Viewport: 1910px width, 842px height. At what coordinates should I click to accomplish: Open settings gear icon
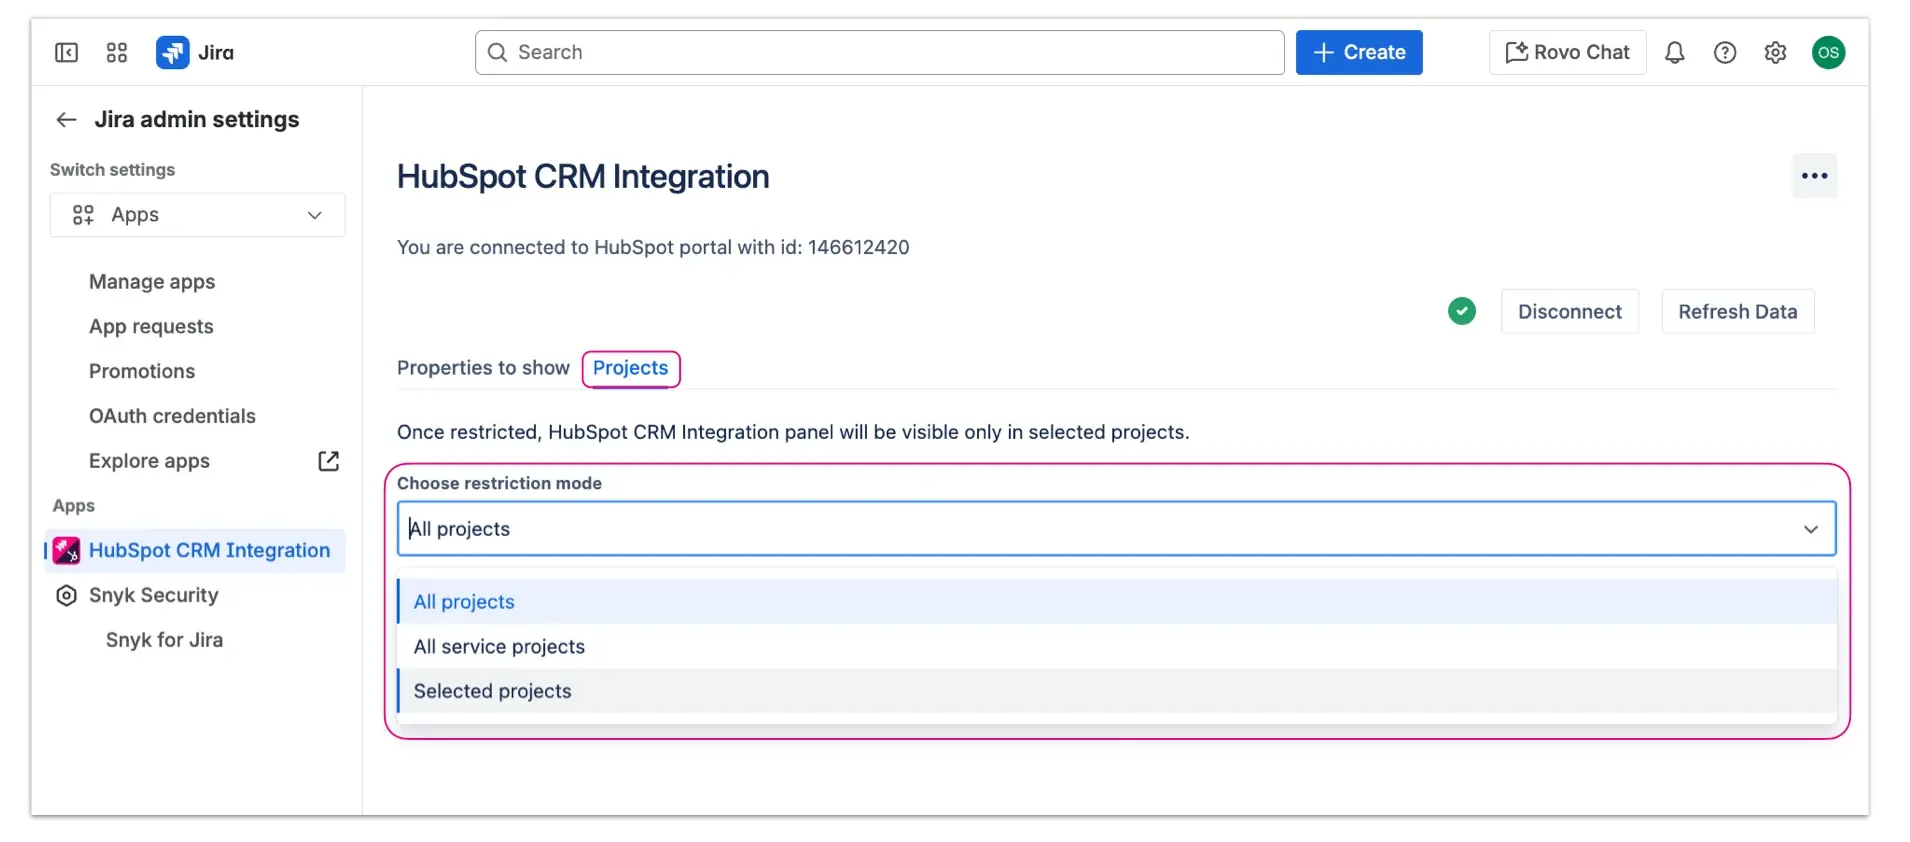pos(1775,53)
